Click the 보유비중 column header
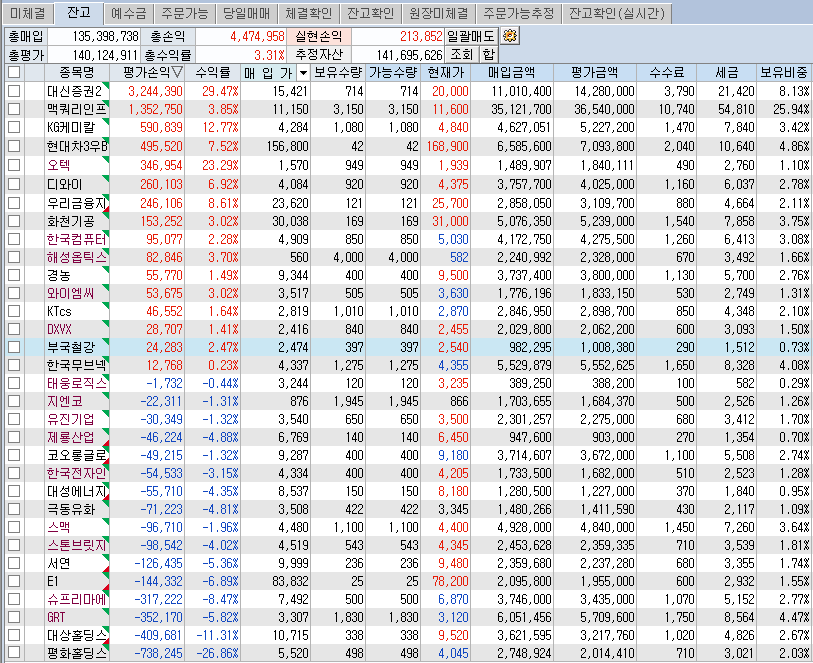The width and height of the screenshot is (813, 663). coord(783,73)
